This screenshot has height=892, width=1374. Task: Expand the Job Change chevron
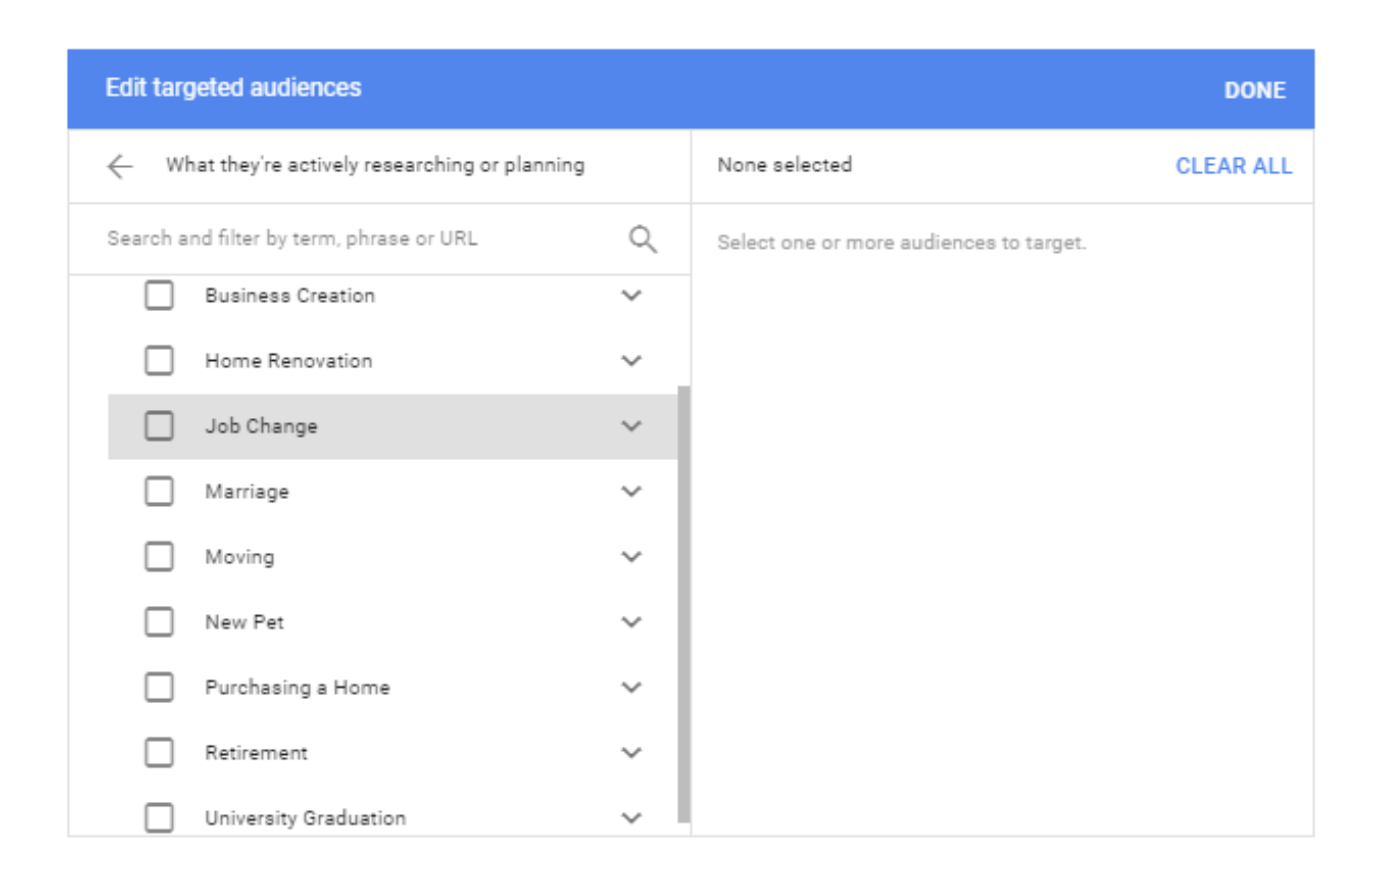pyautogui.click(x=631, y=426)
